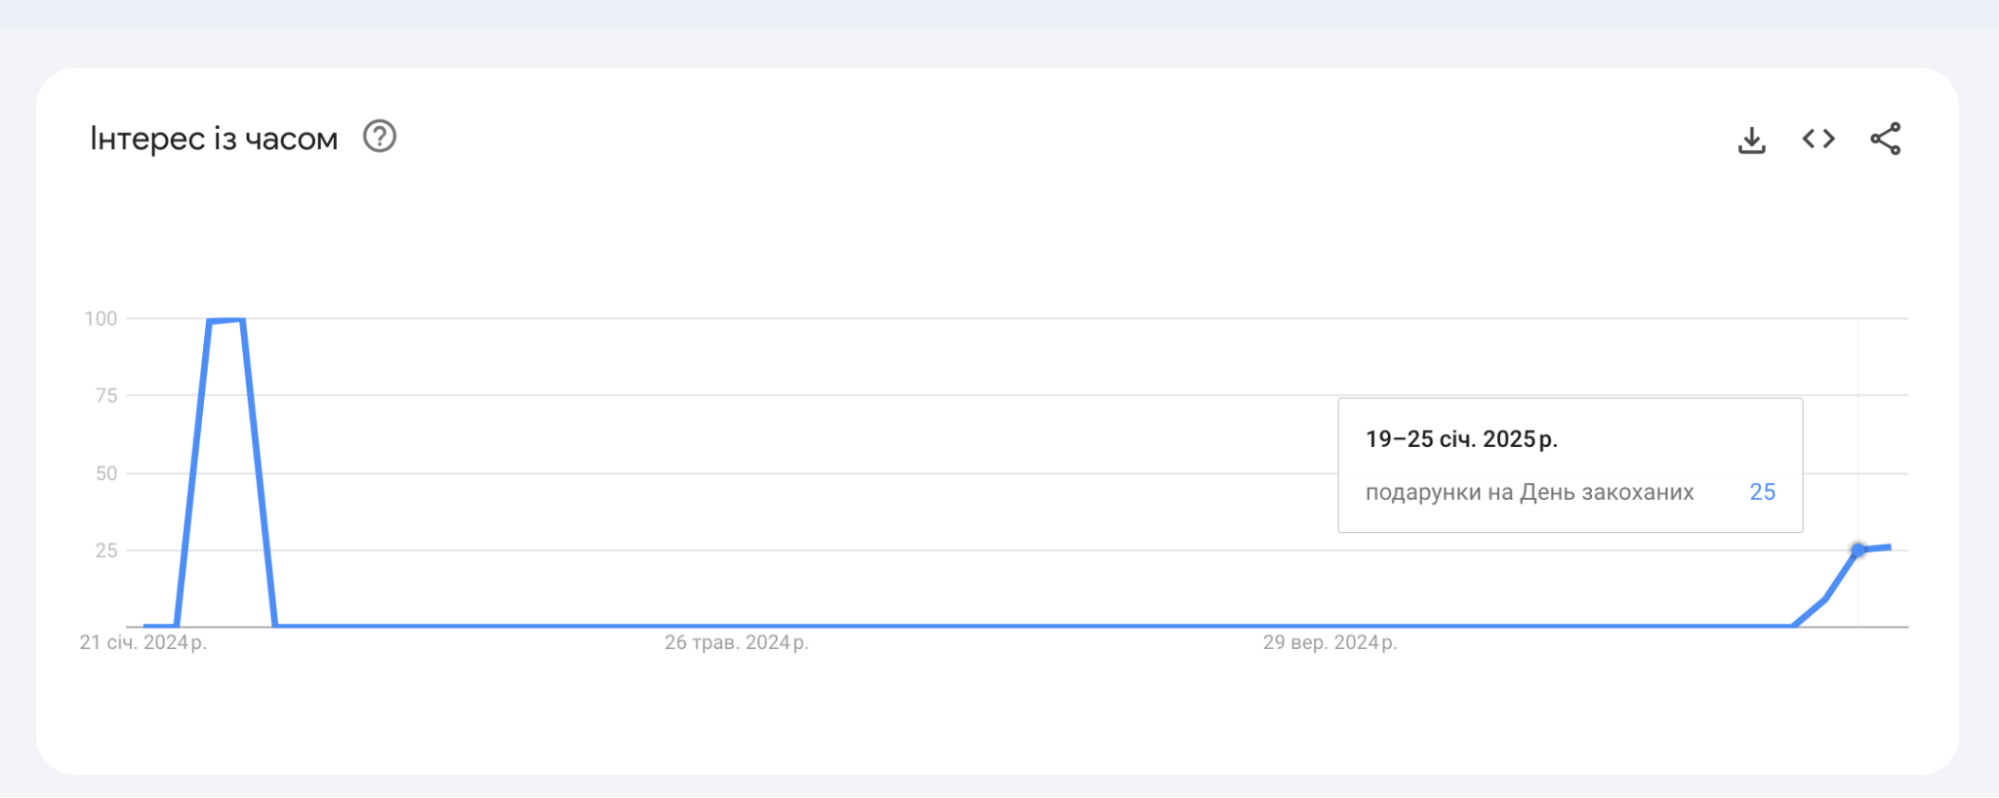Click the tooltip date 19–25 січ. 2025 р.
This screenshot has width=1999, height=798.
(x=1461, y=439)
